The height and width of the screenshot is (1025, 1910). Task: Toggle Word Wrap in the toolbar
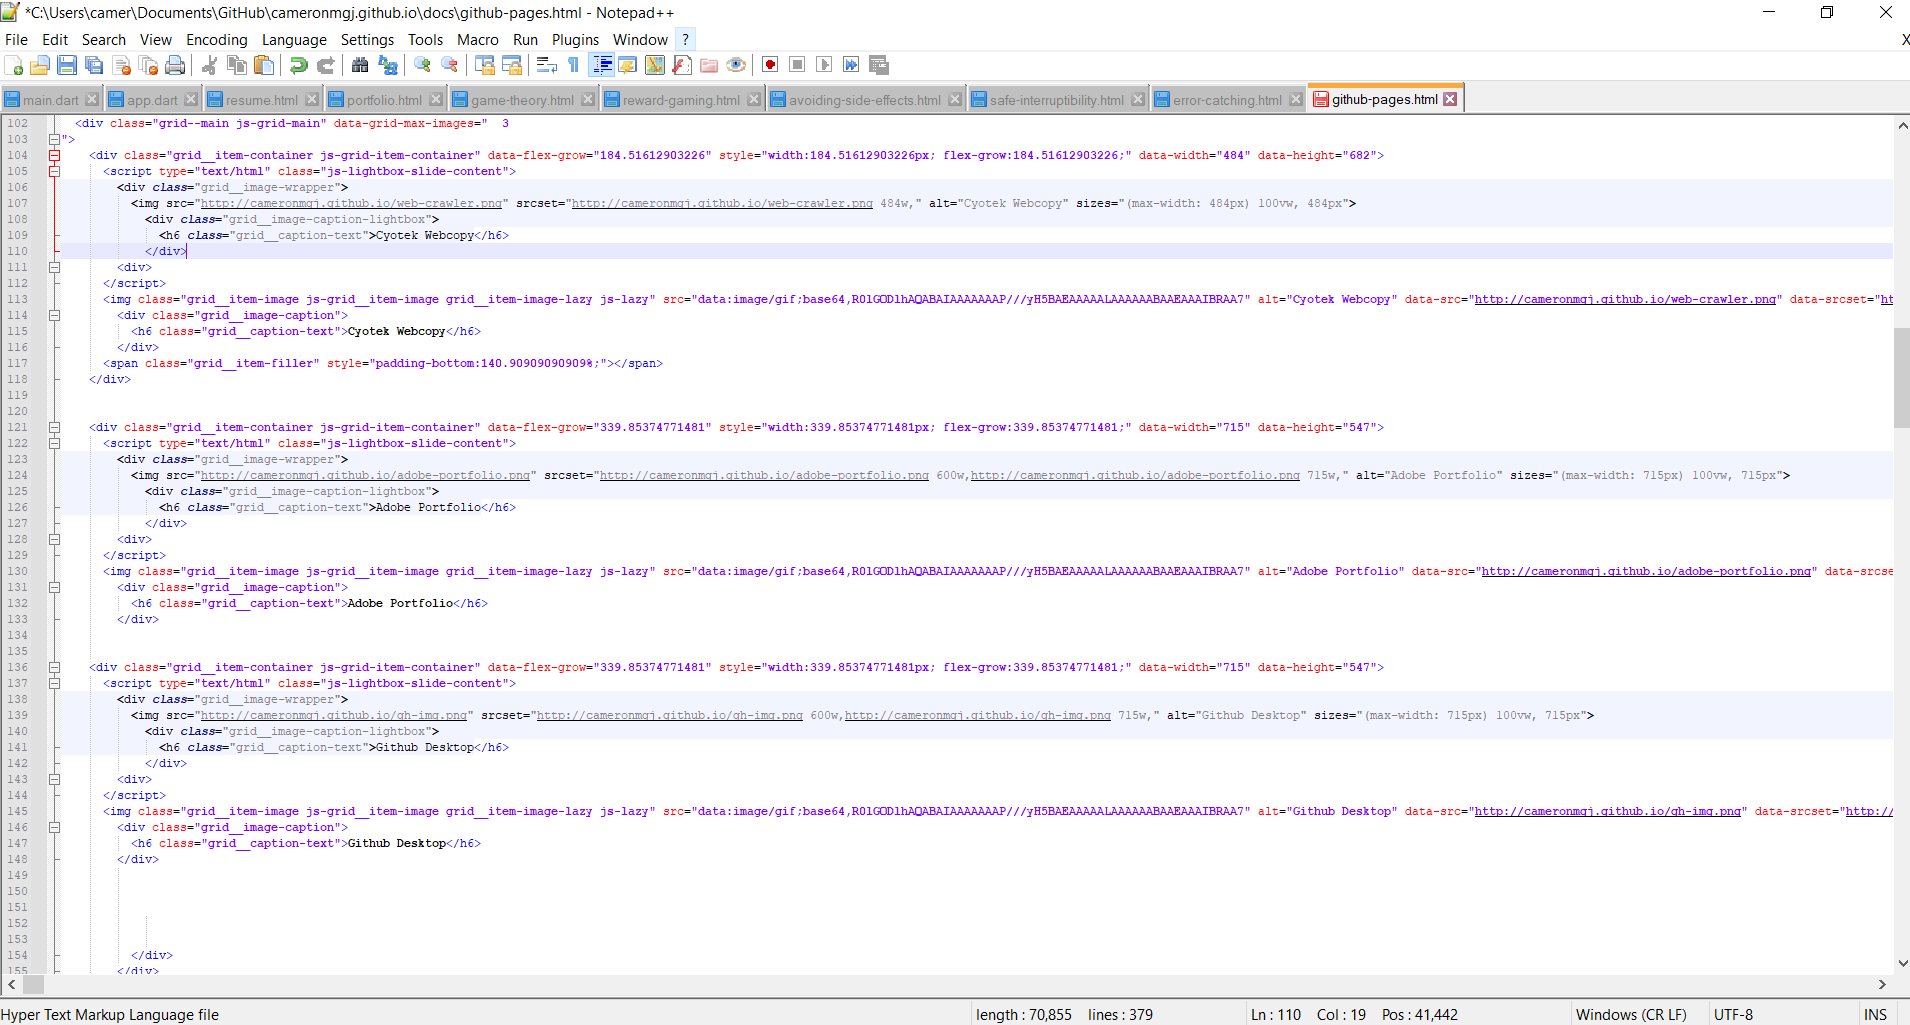[546, 65]
